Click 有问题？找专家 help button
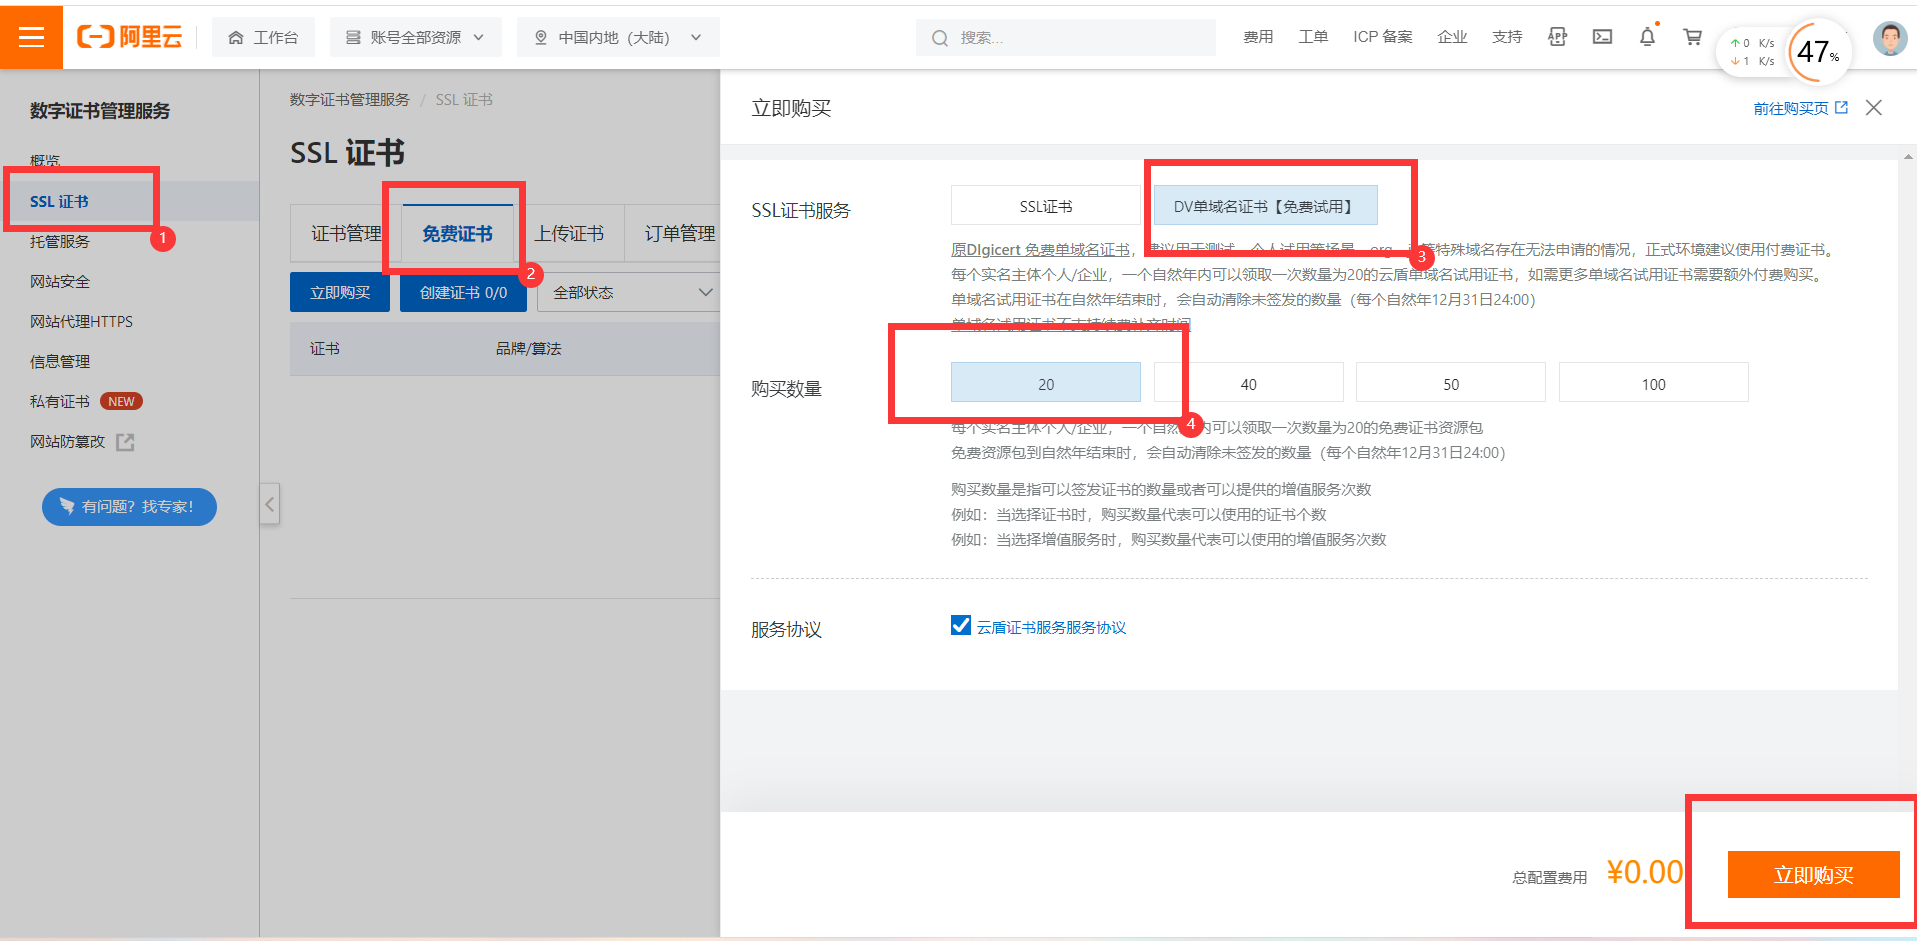The height and width of the screenshot is (941, 1917). [129, 506]
